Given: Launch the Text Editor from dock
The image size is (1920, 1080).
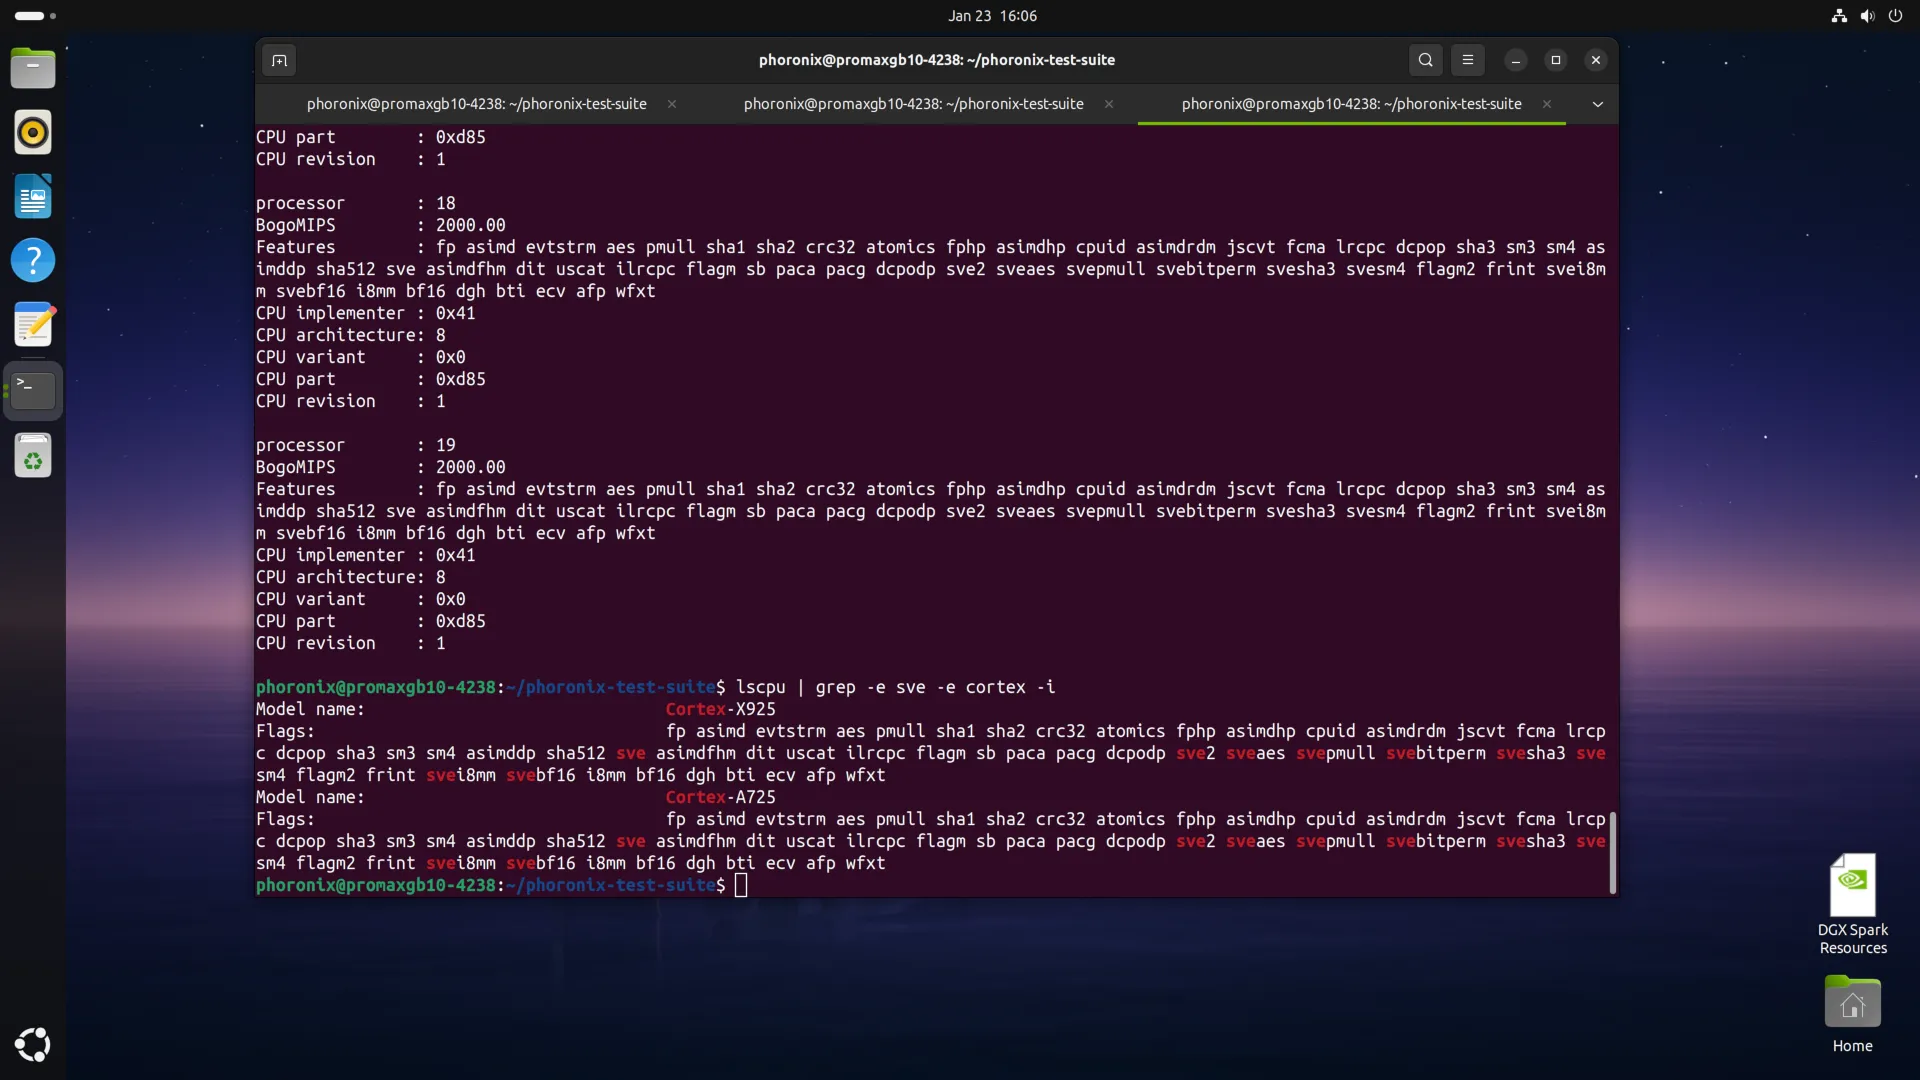Looking at the screenshot, I should (33, 326).
